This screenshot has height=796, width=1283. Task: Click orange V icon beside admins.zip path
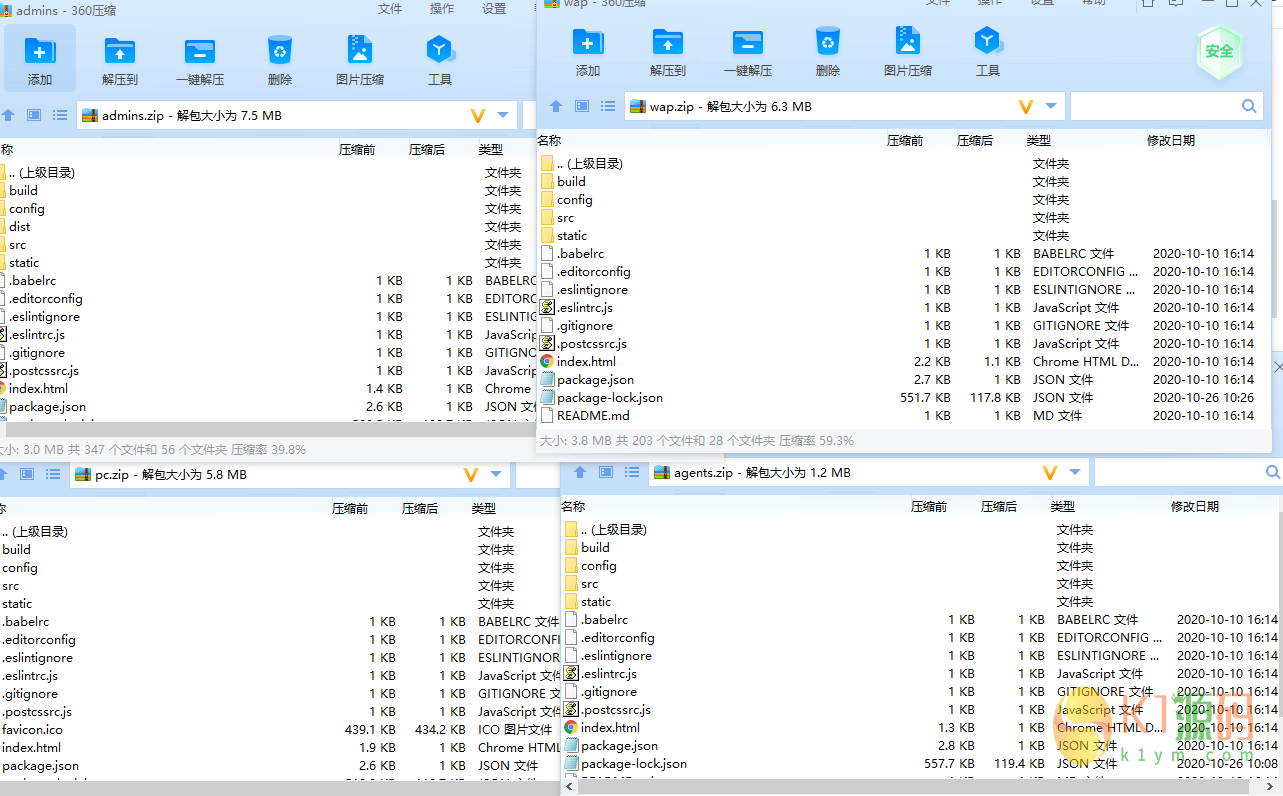point(478,116)
